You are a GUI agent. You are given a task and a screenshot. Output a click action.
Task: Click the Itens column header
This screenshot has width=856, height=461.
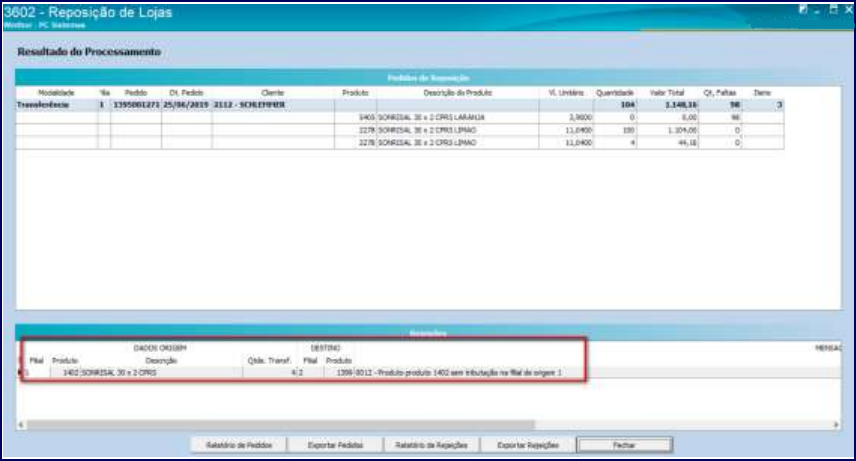pyautogui.click(x=762, y=93)
